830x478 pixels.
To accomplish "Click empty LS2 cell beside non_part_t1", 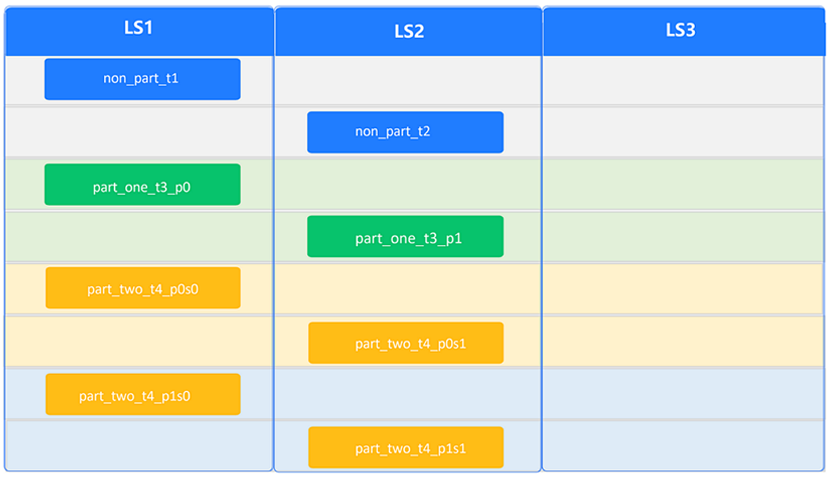I will click(408, 80).
